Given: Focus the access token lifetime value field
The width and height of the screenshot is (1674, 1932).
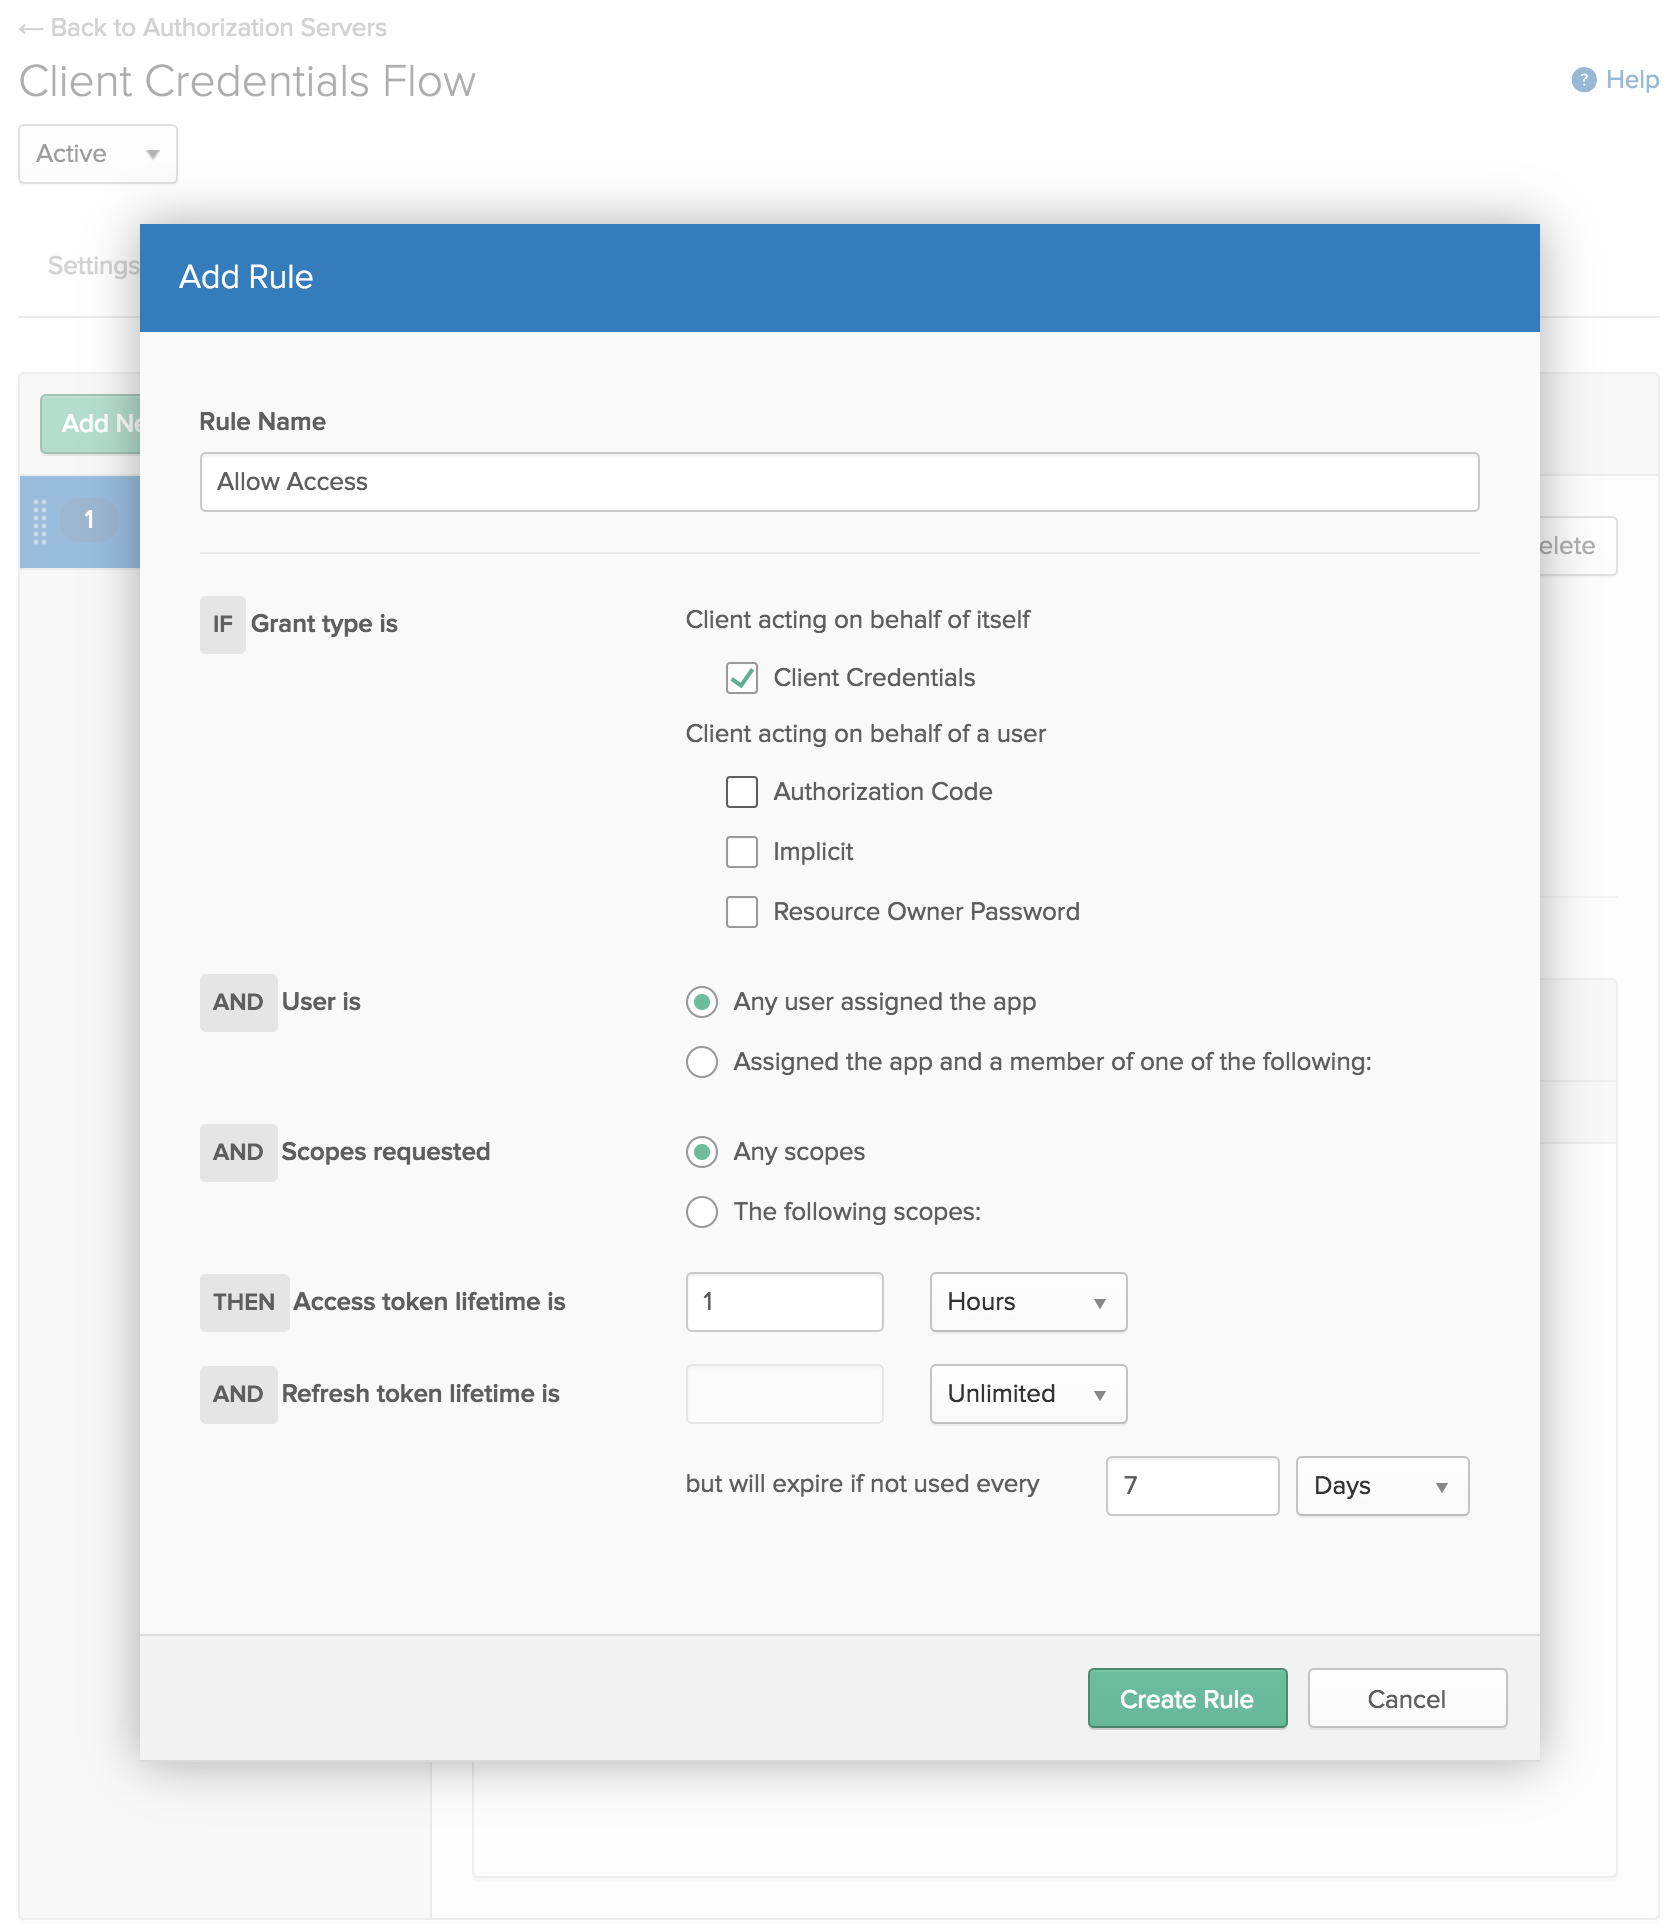Looking at the screenshot, I should [x=784, y=1302].
